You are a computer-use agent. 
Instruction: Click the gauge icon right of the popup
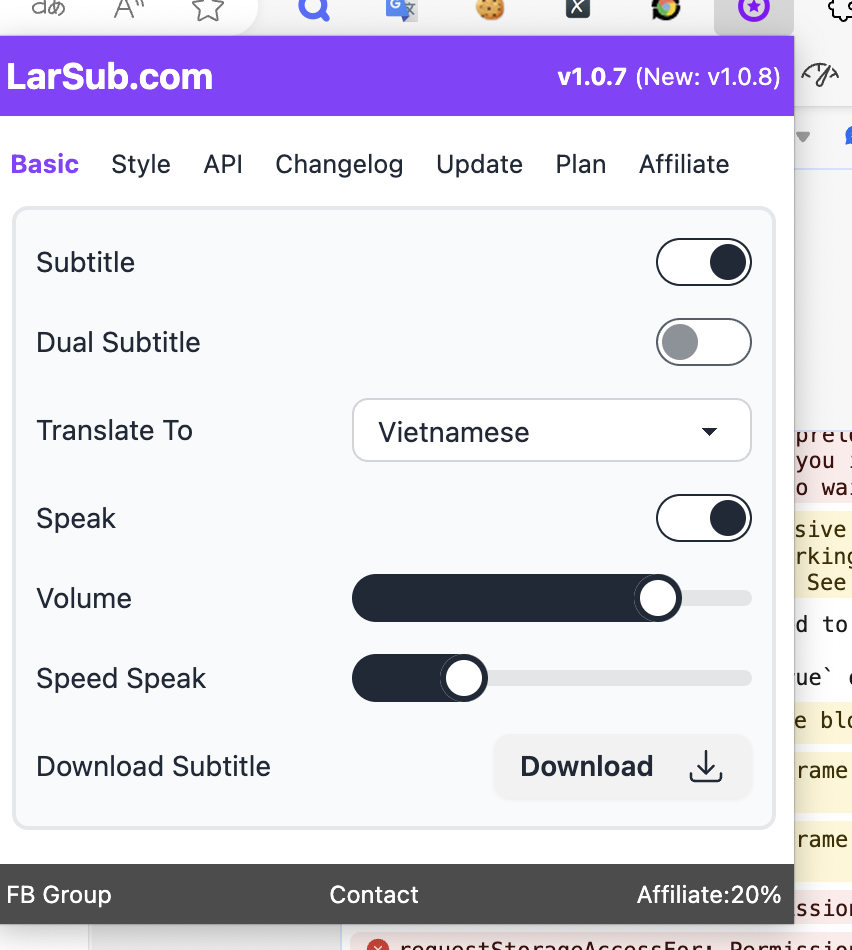820,75
